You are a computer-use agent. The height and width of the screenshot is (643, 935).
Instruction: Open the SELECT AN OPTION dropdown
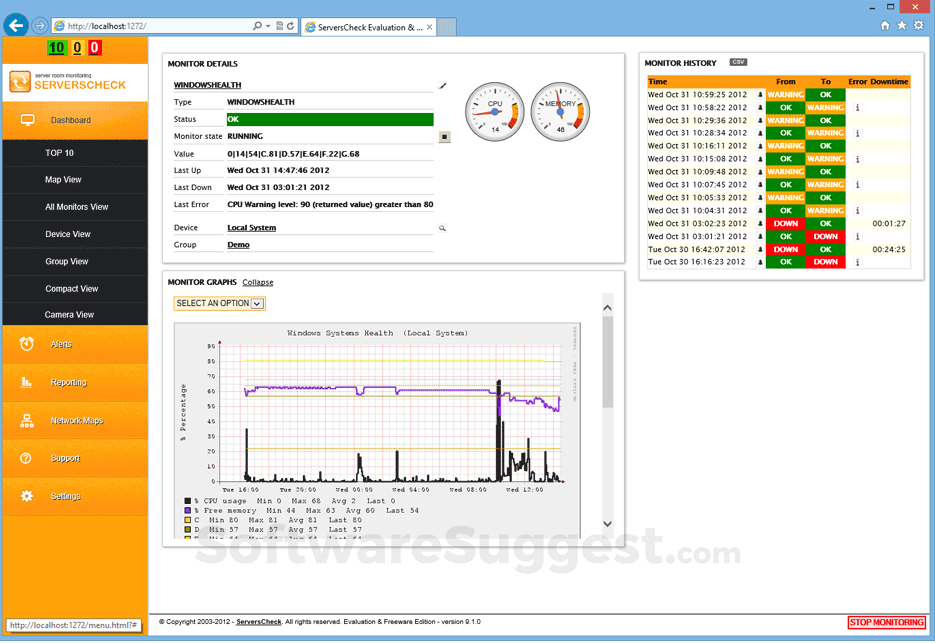click(x=219, y=302)
